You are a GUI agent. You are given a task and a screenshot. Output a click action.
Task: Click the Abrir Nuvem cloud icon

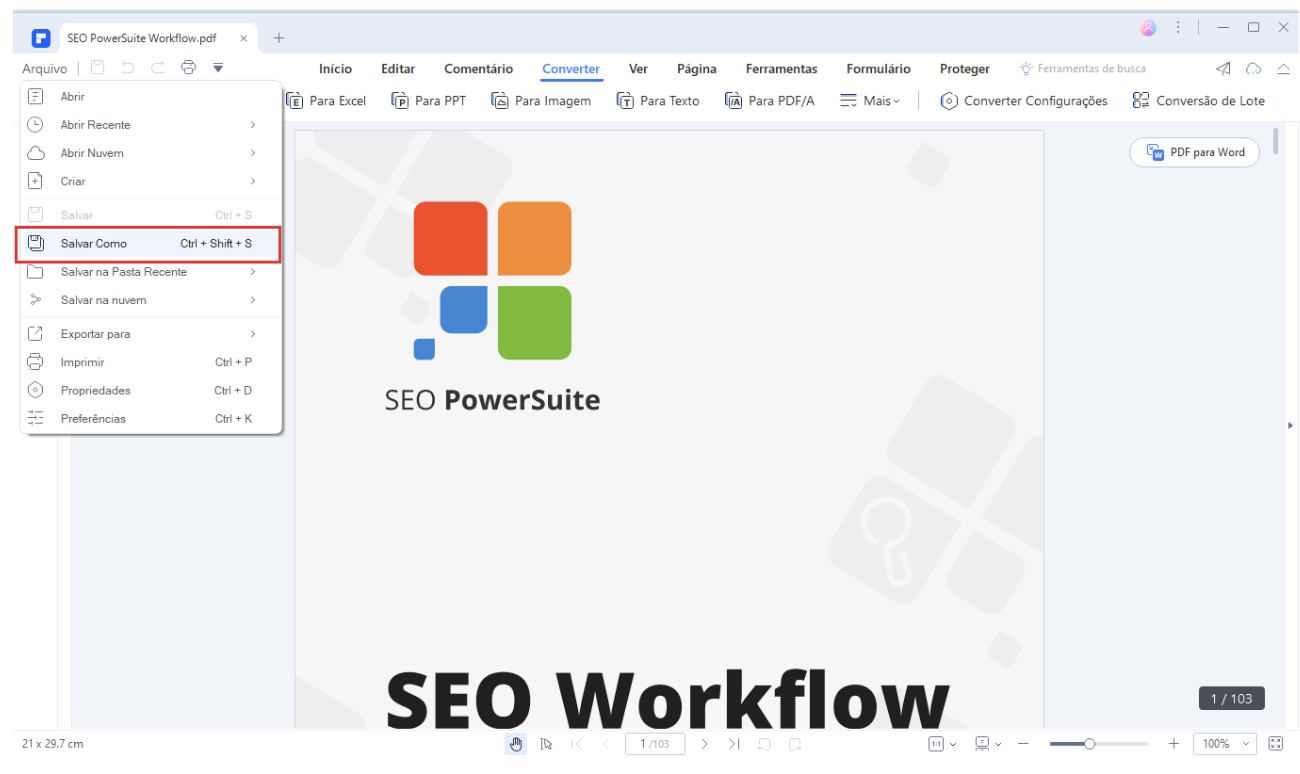[35, 153]
